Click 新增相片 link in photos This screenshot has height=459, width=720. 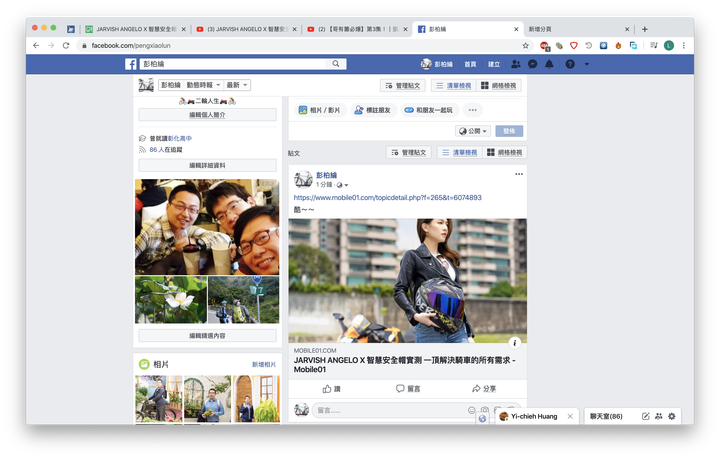(x=264, y=364)
